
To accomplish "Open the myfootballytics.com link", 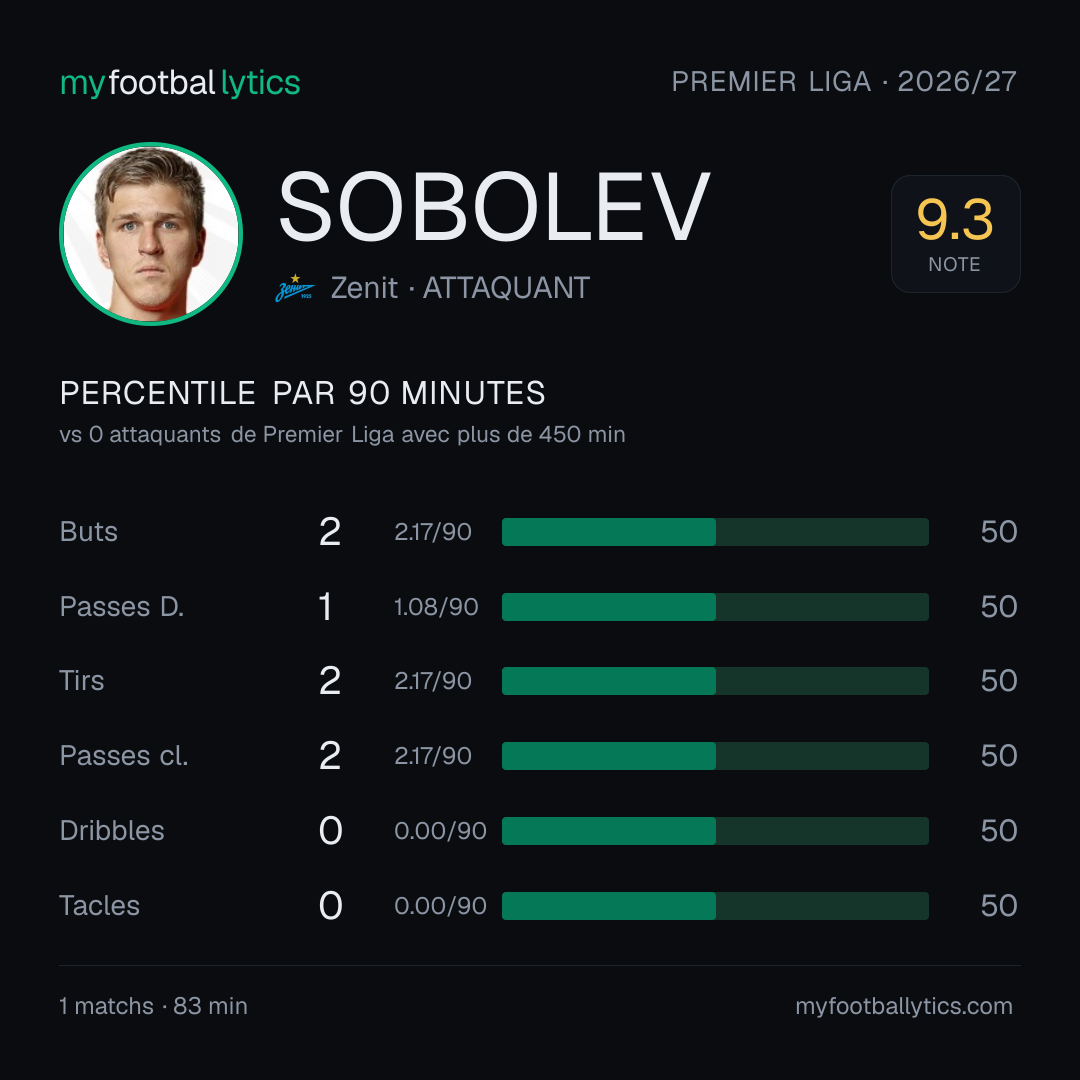I will 904,1006.
